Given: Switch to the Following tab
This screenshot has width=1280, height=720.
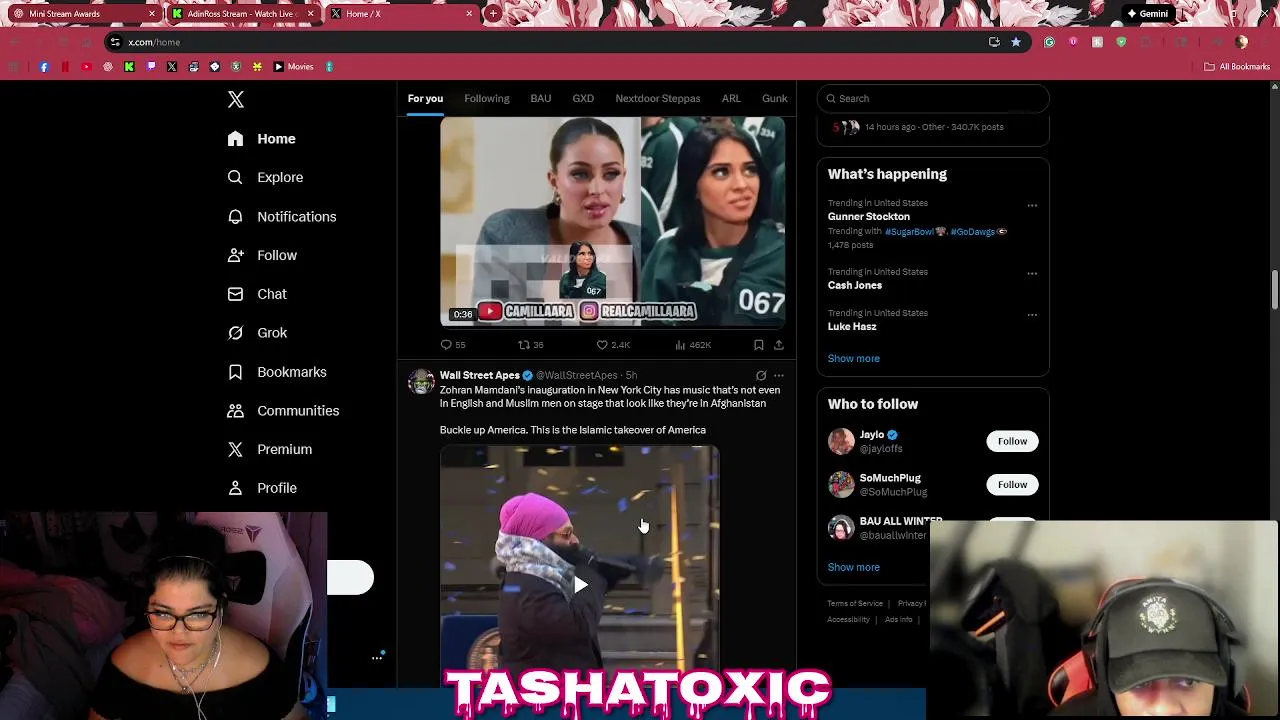Looking at the screenshot, I should 487,98.
